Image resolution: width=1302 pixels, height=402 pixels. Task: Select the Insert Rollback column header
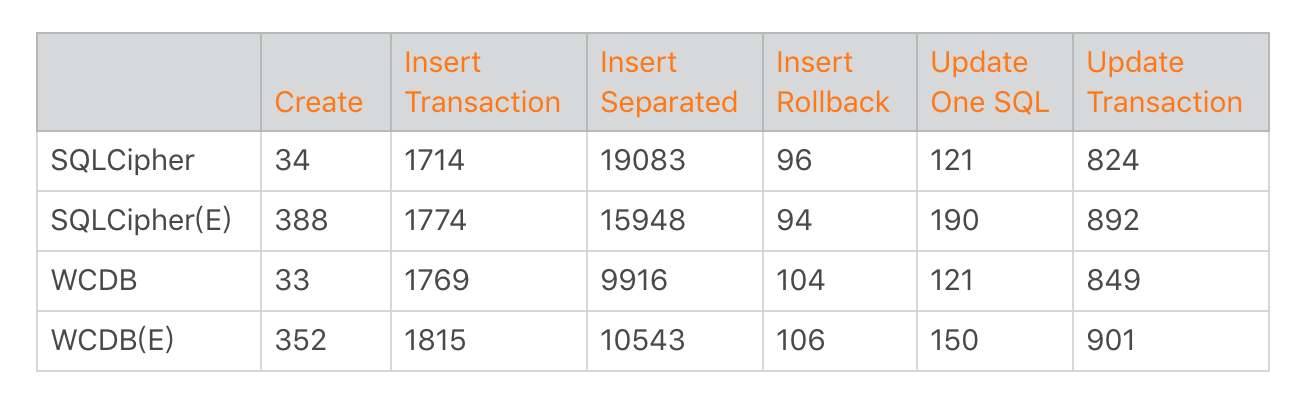(x=833, y=82)
